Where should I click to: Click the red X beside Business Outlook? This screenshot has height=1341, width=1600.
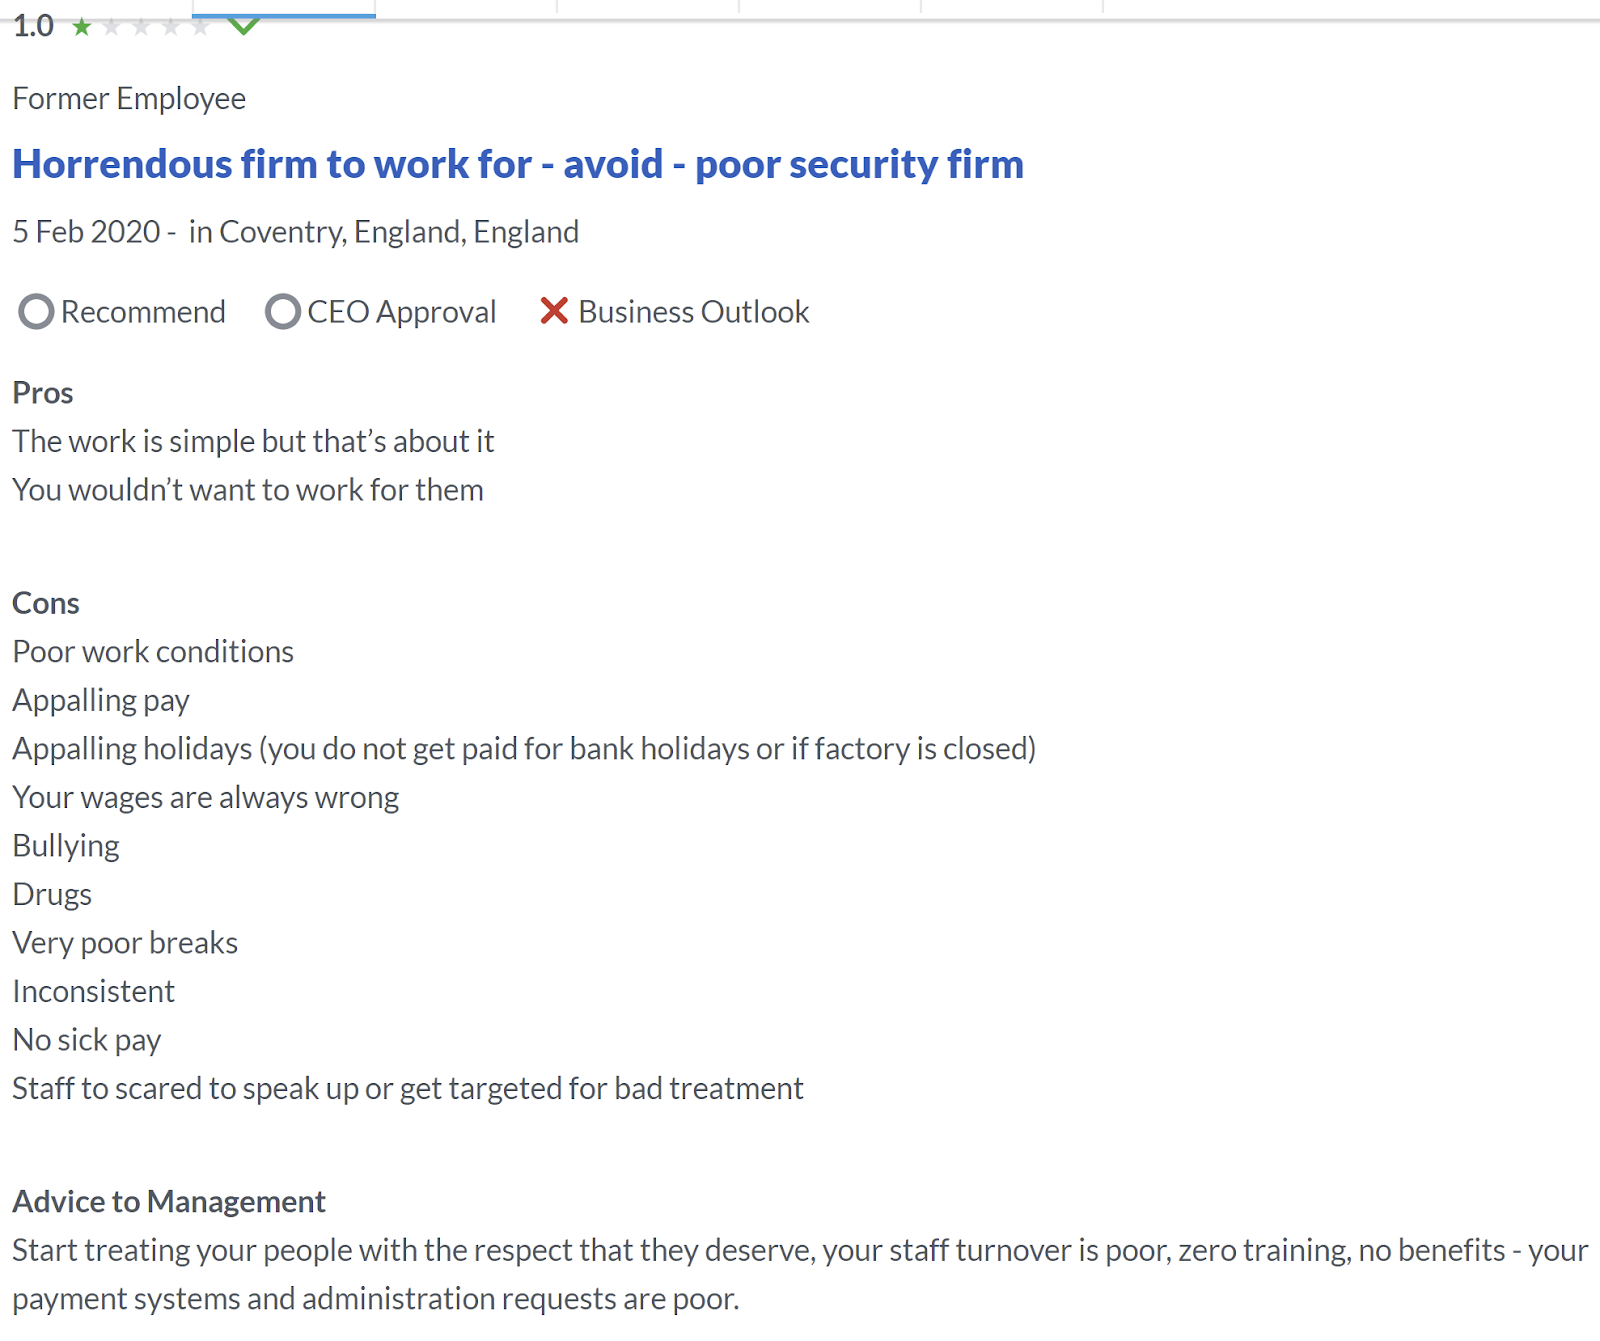[554, 311]
